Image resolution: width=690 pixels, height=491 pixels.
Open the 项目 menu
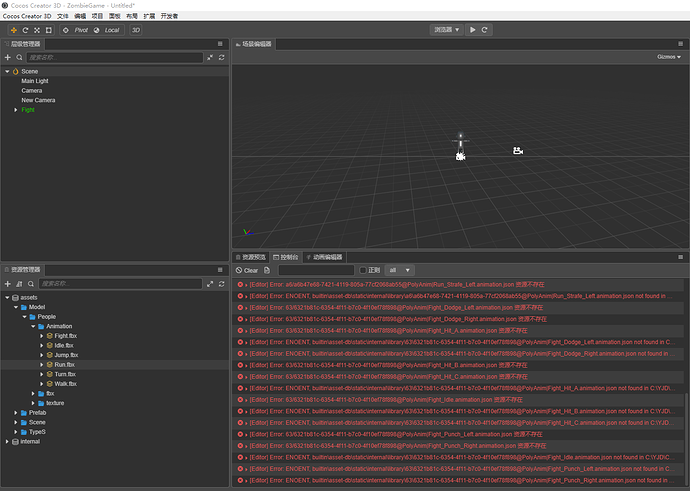click(97, 16)
